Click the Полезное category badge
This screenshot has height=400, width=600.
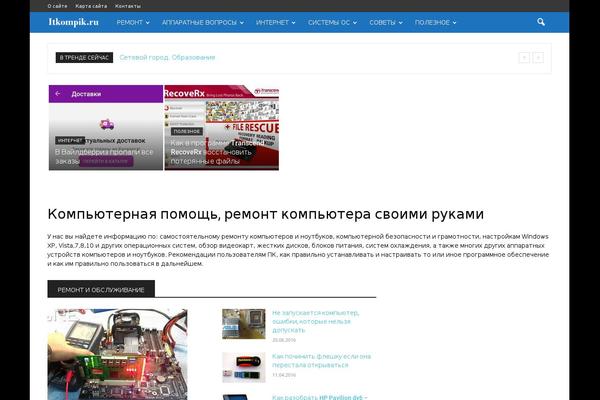pyautogui.click(x=187, y=131)
